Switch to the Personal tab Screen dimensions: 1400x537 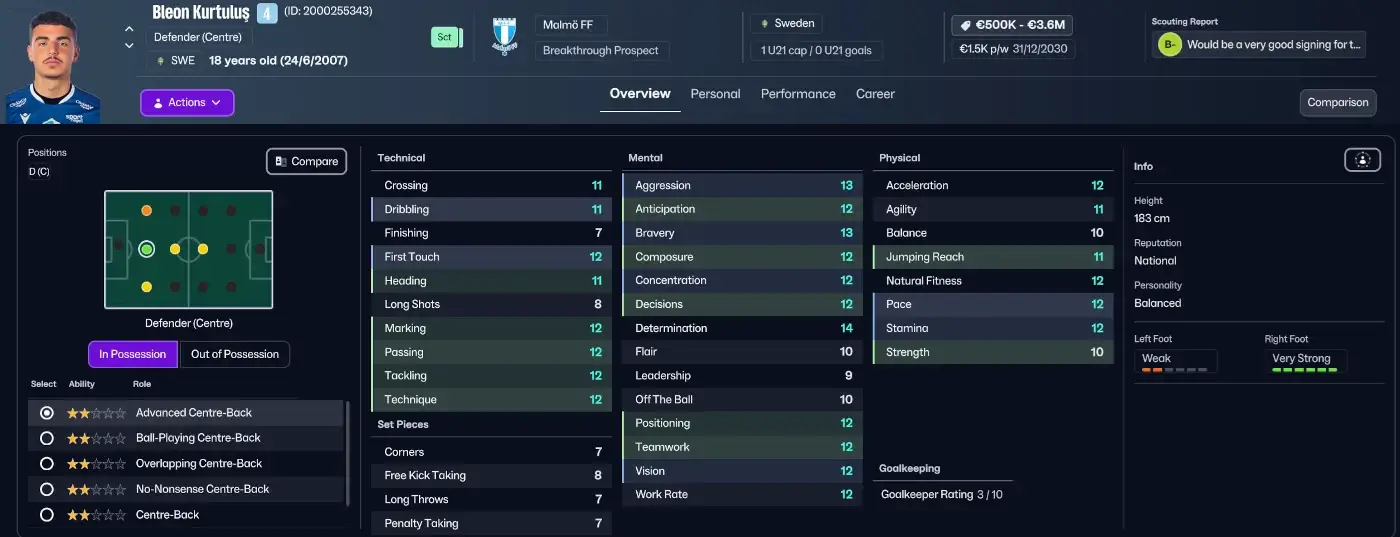(715, 94)
